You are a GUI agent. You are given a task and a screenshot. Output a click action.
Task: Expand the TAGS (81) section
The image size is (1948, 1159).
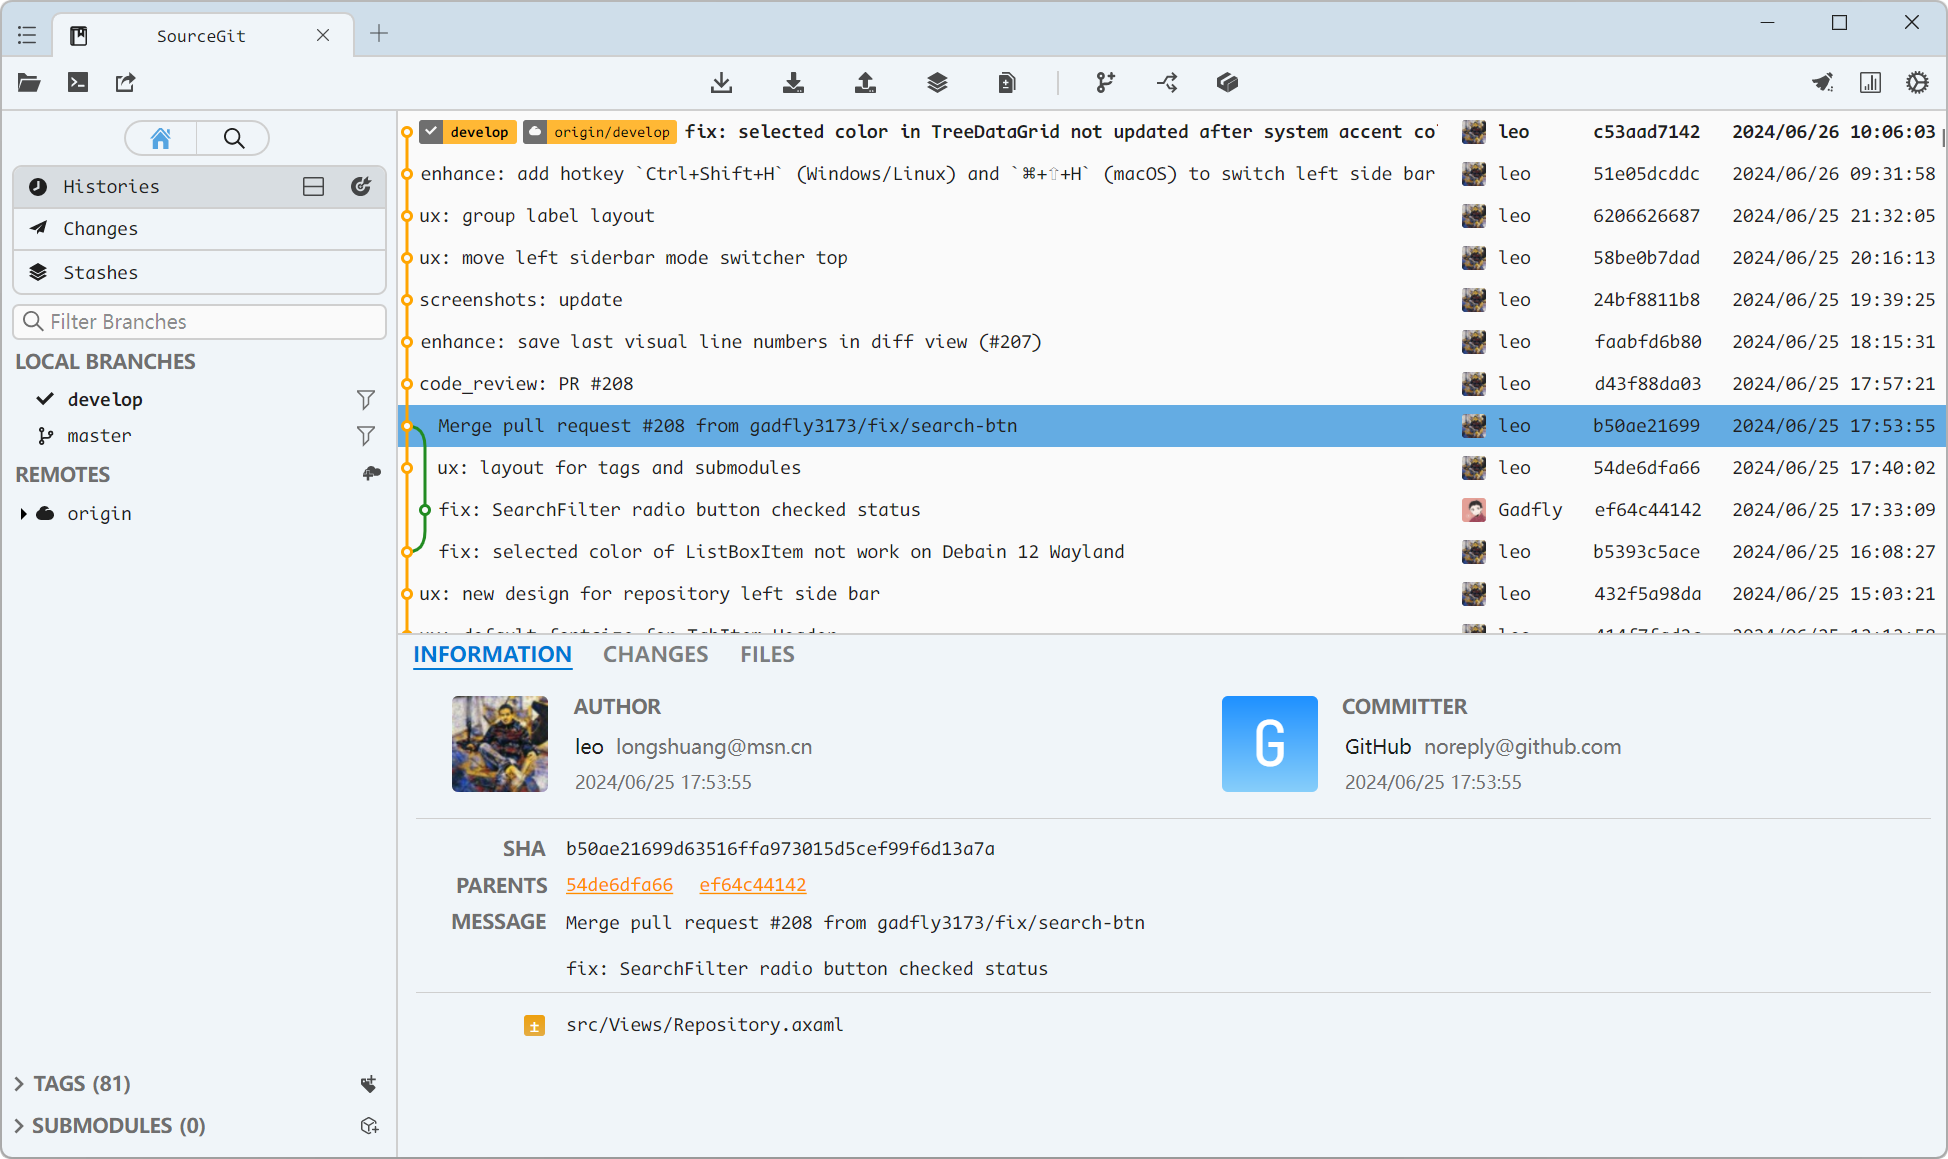[19, 1083]
